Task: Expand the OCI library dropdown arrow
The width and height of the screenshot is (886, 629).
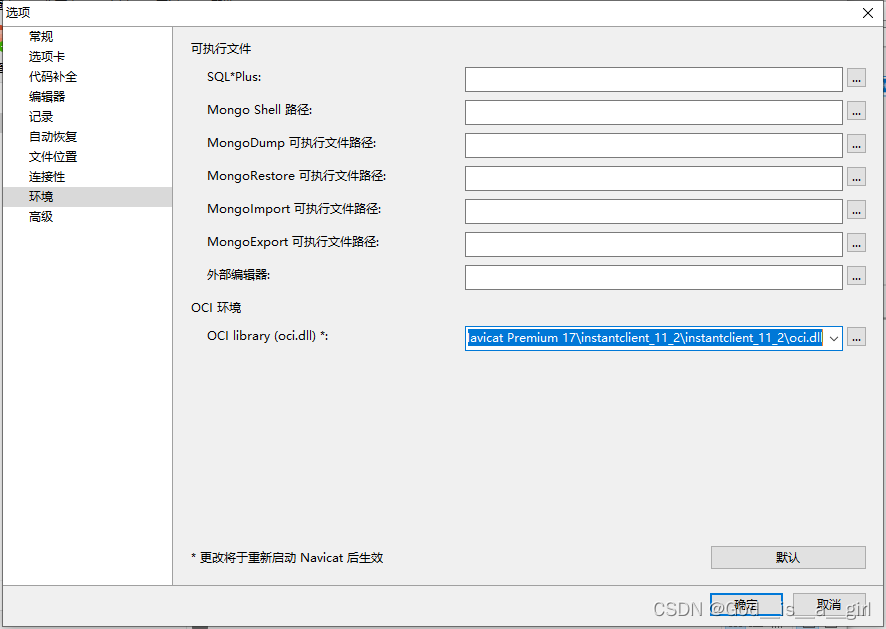Action: click(x=833, y=338)
